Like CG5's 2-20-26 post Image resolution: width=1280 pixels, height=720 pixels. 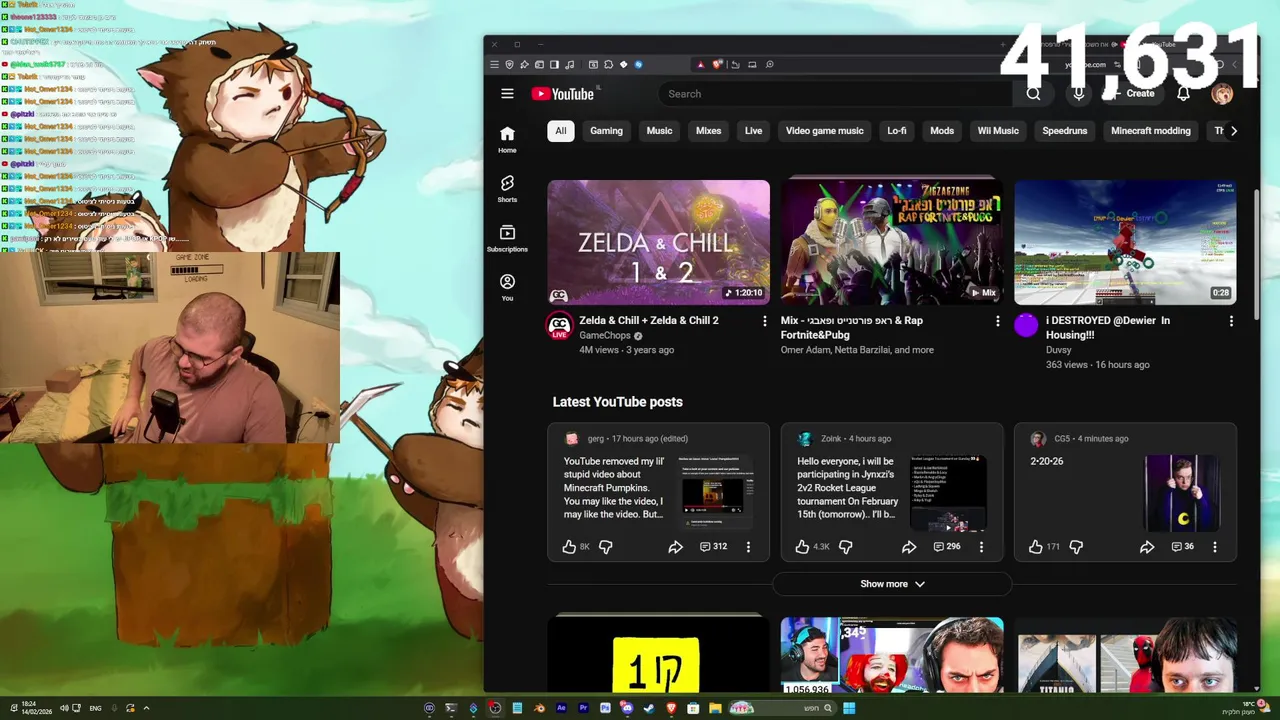[1035, 547]
